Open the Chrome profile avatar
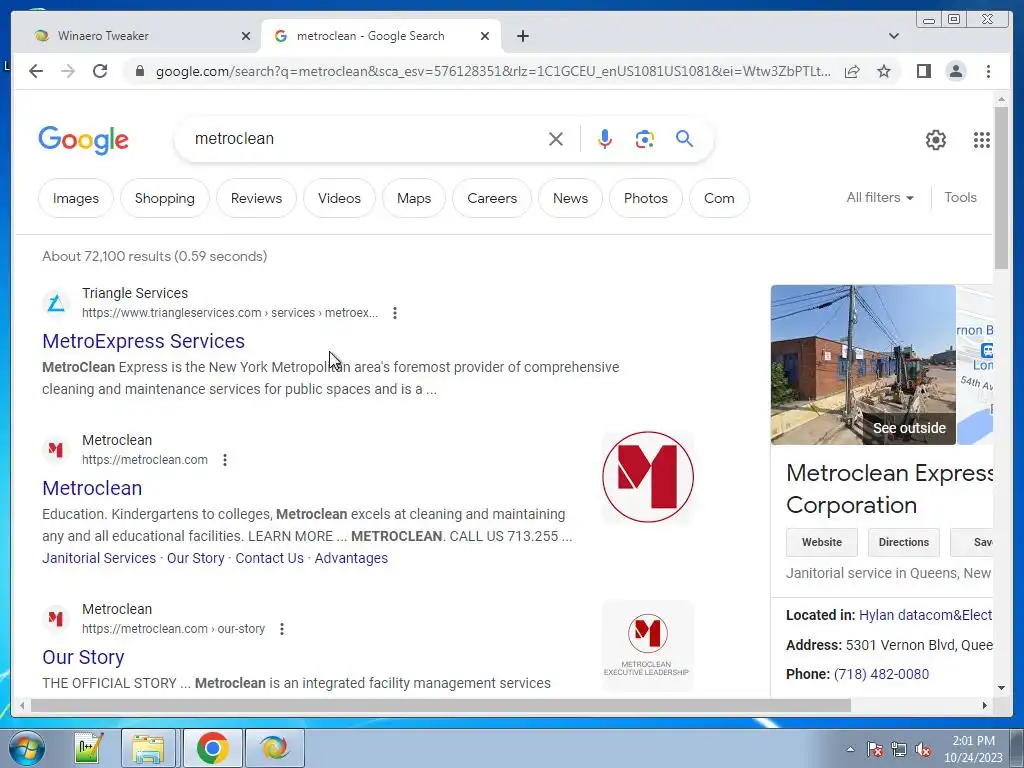Image resolution: width=1024 pixels, height=768 pixels. tap(955, 71)
